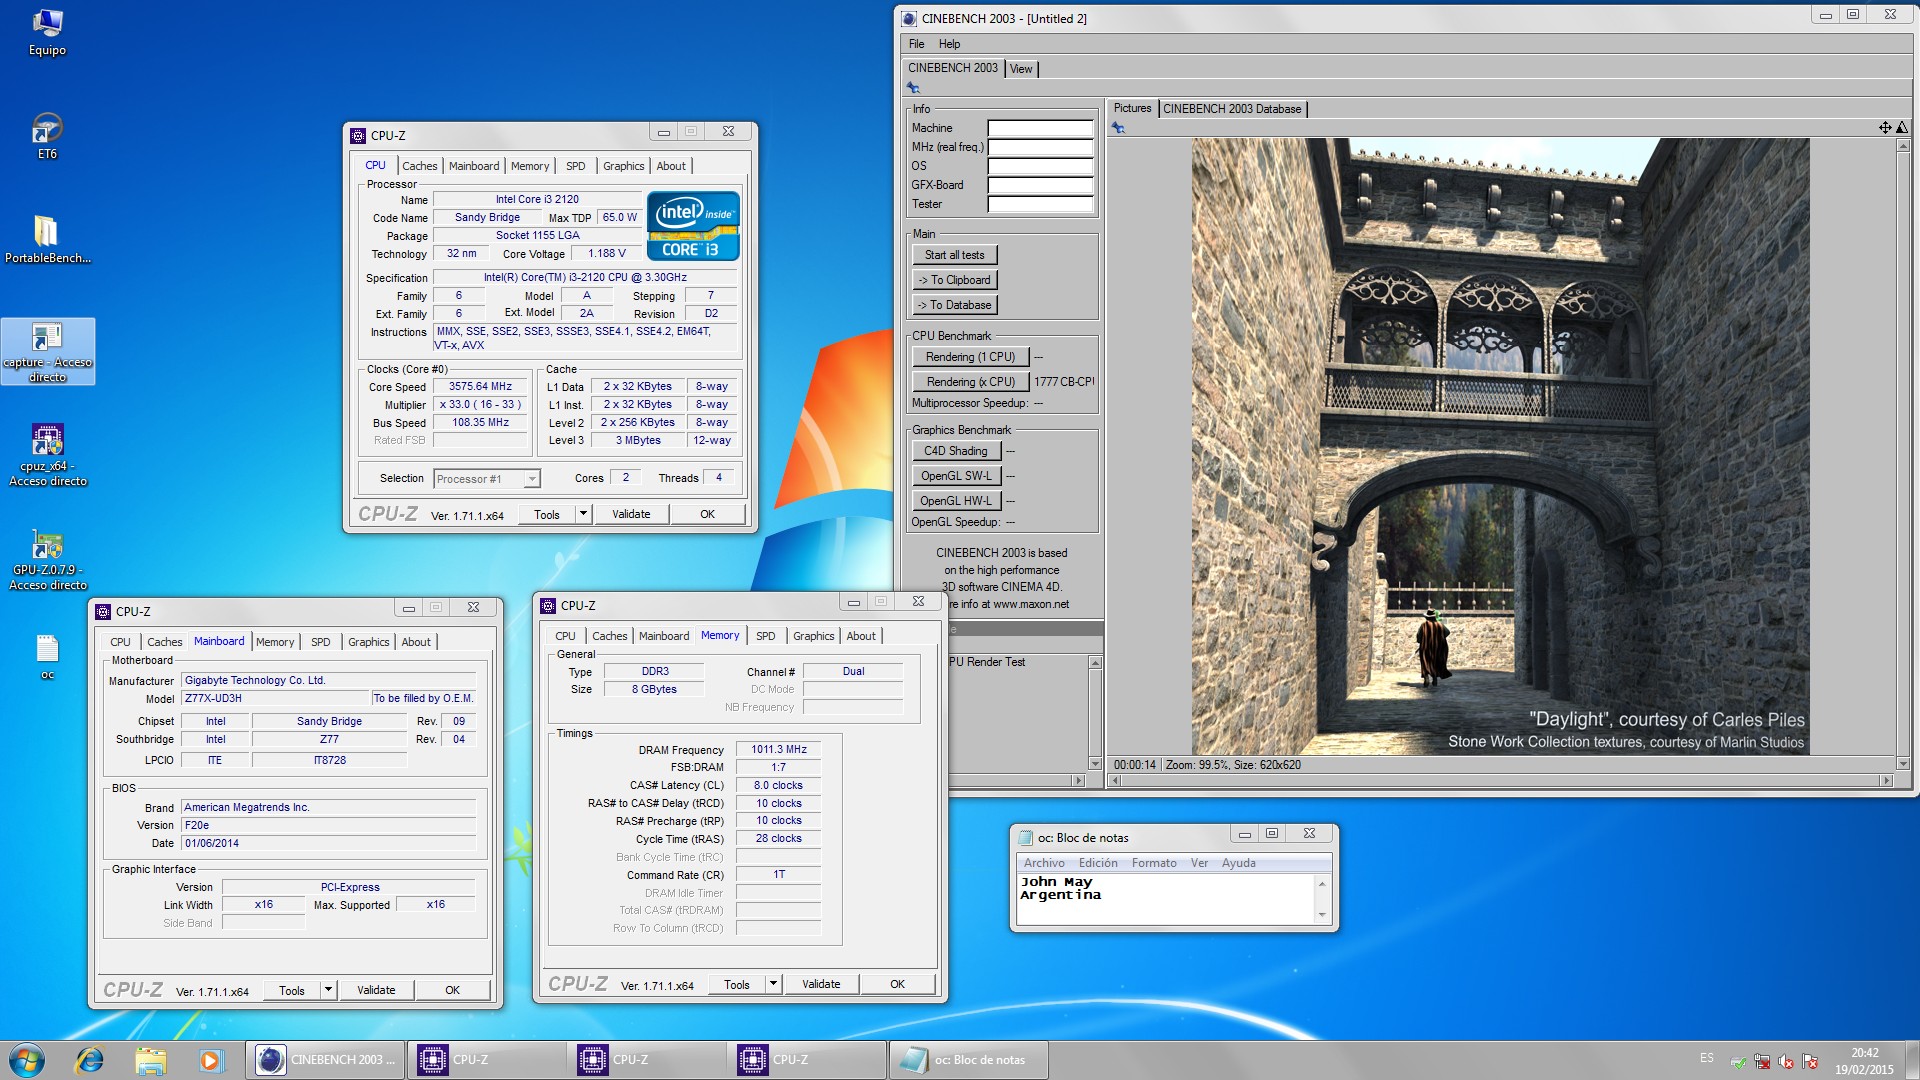Open Windows Start menu
This screenshot has width=1920, height=1080.
tap(27, 1060)
